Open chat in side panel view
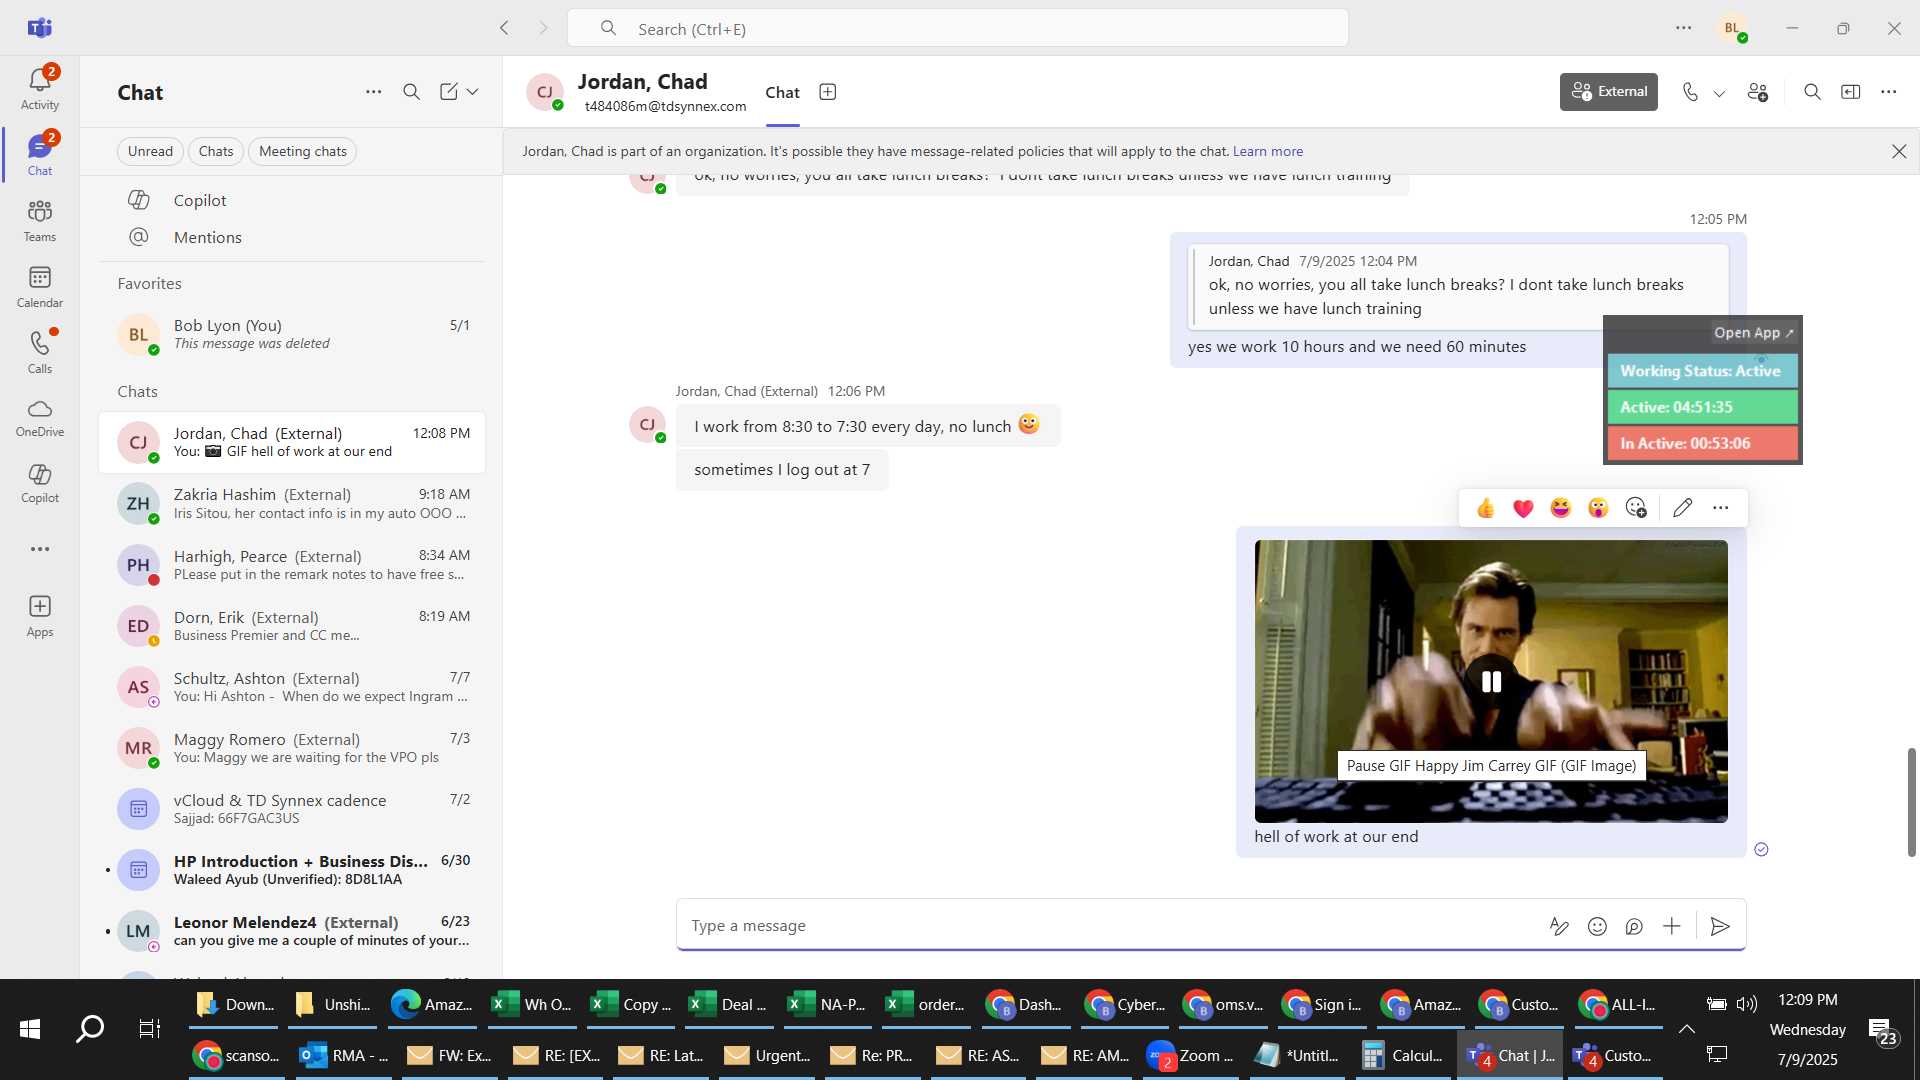 click(x=1851, y=92)
